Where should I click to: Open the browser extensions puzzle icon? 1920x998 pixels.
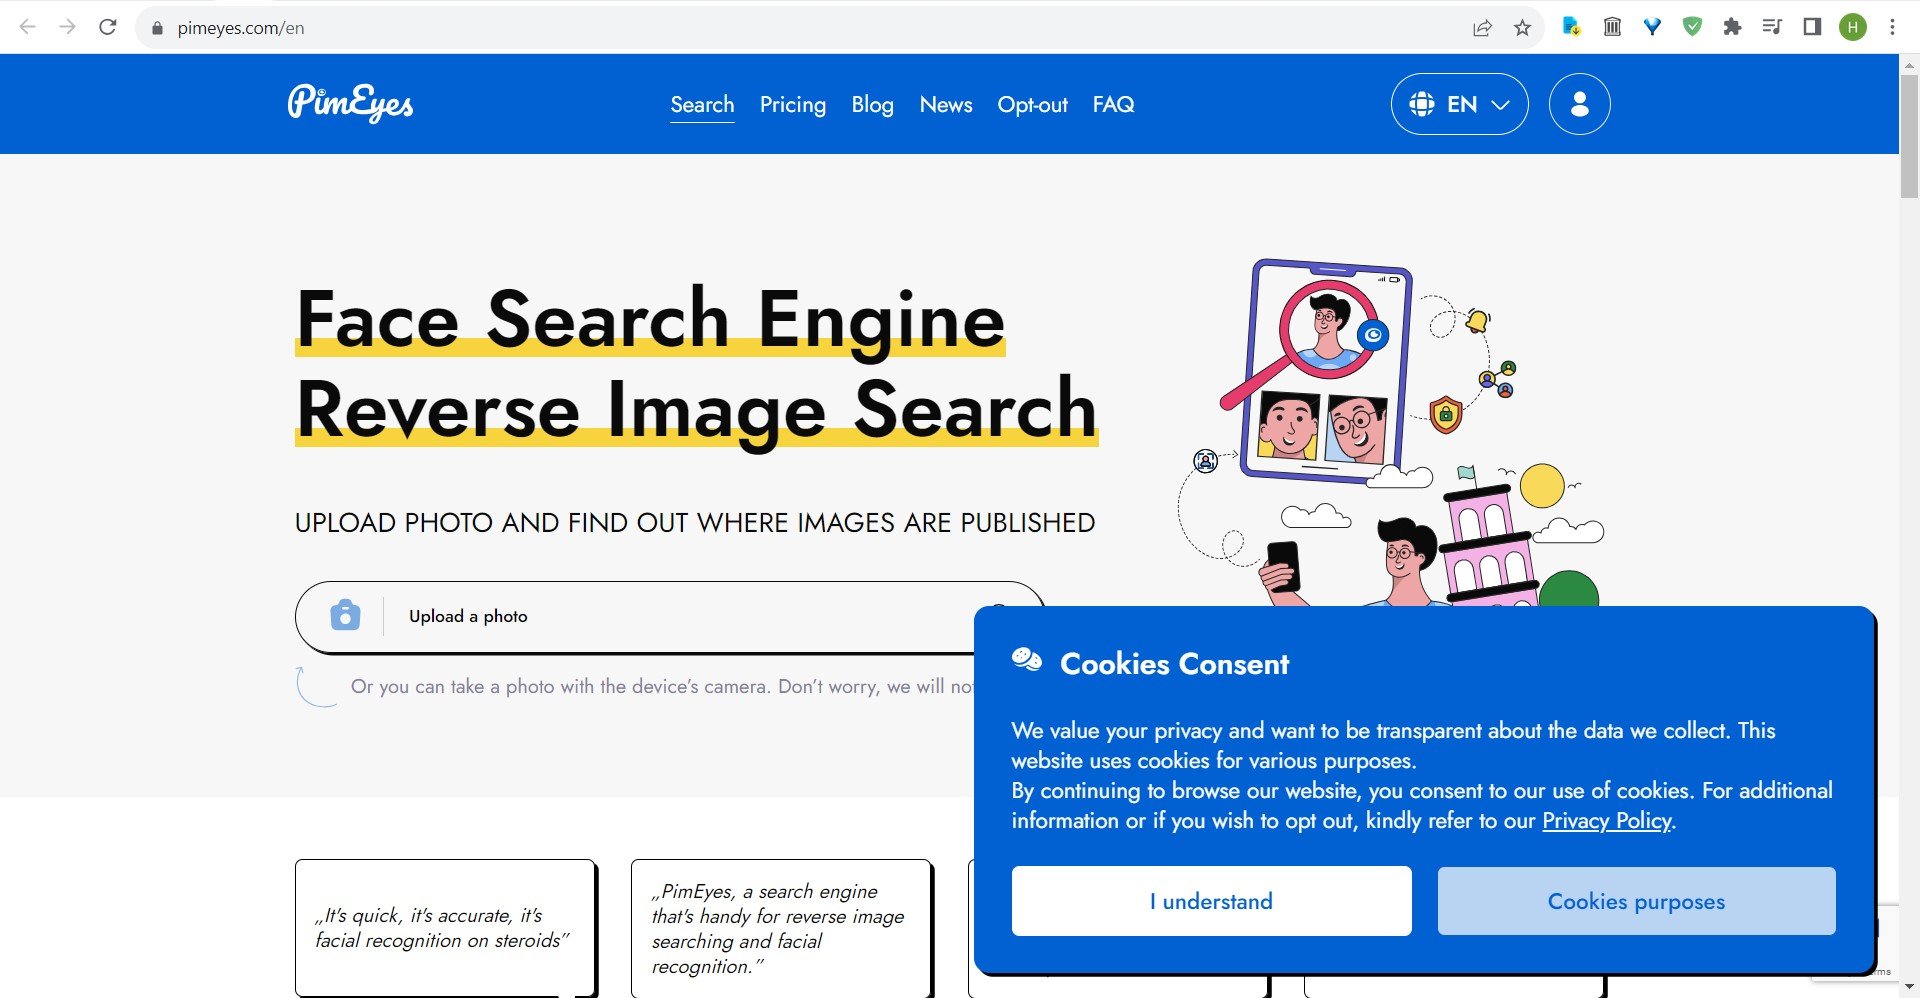[1732, 27]
